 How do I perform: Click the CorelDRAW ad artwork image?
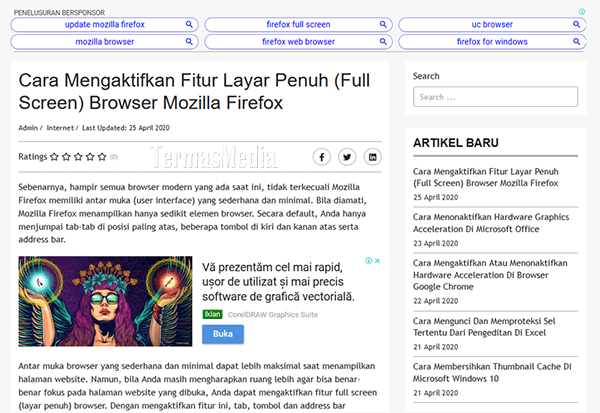105,301
